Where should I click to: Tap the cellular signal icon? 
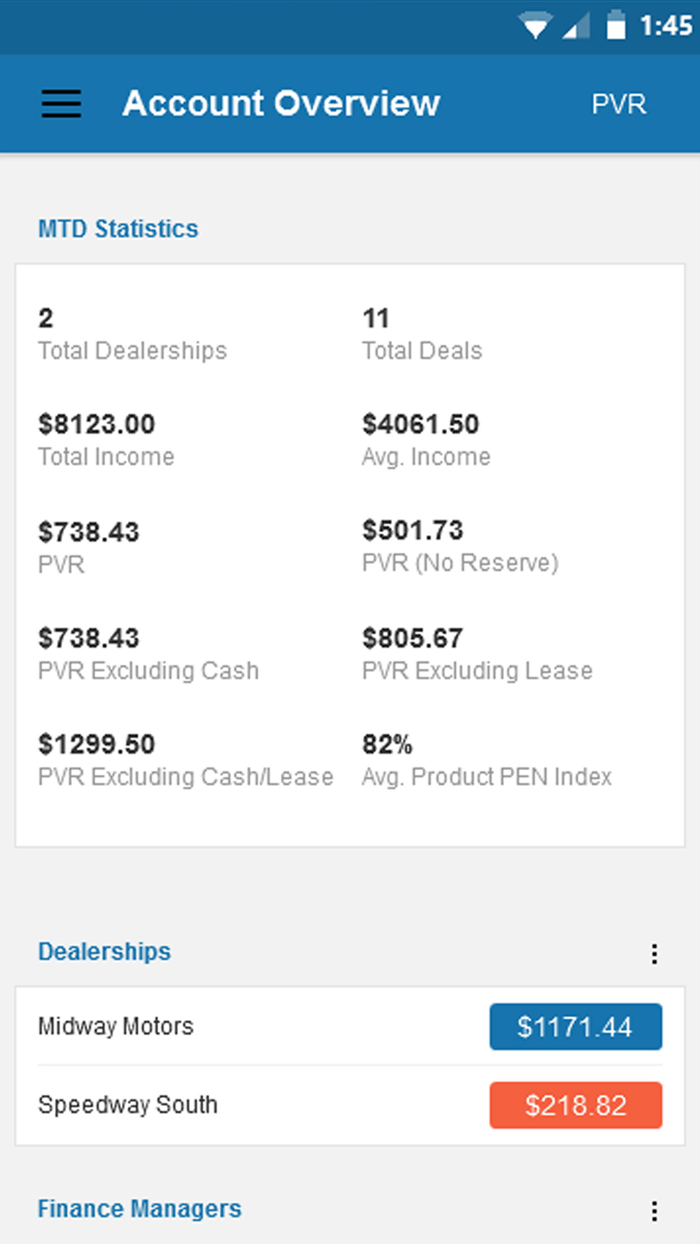(578, 27)
